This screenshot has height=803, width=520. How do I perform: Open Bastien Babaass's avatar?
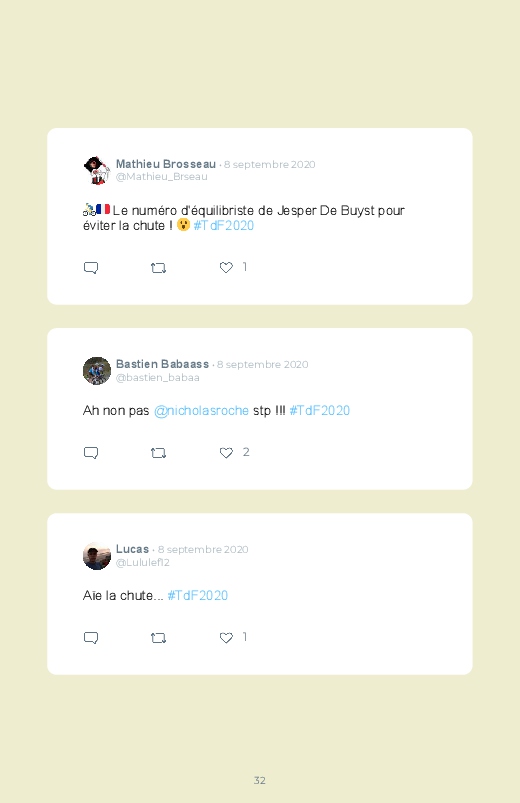coord(97,371)
